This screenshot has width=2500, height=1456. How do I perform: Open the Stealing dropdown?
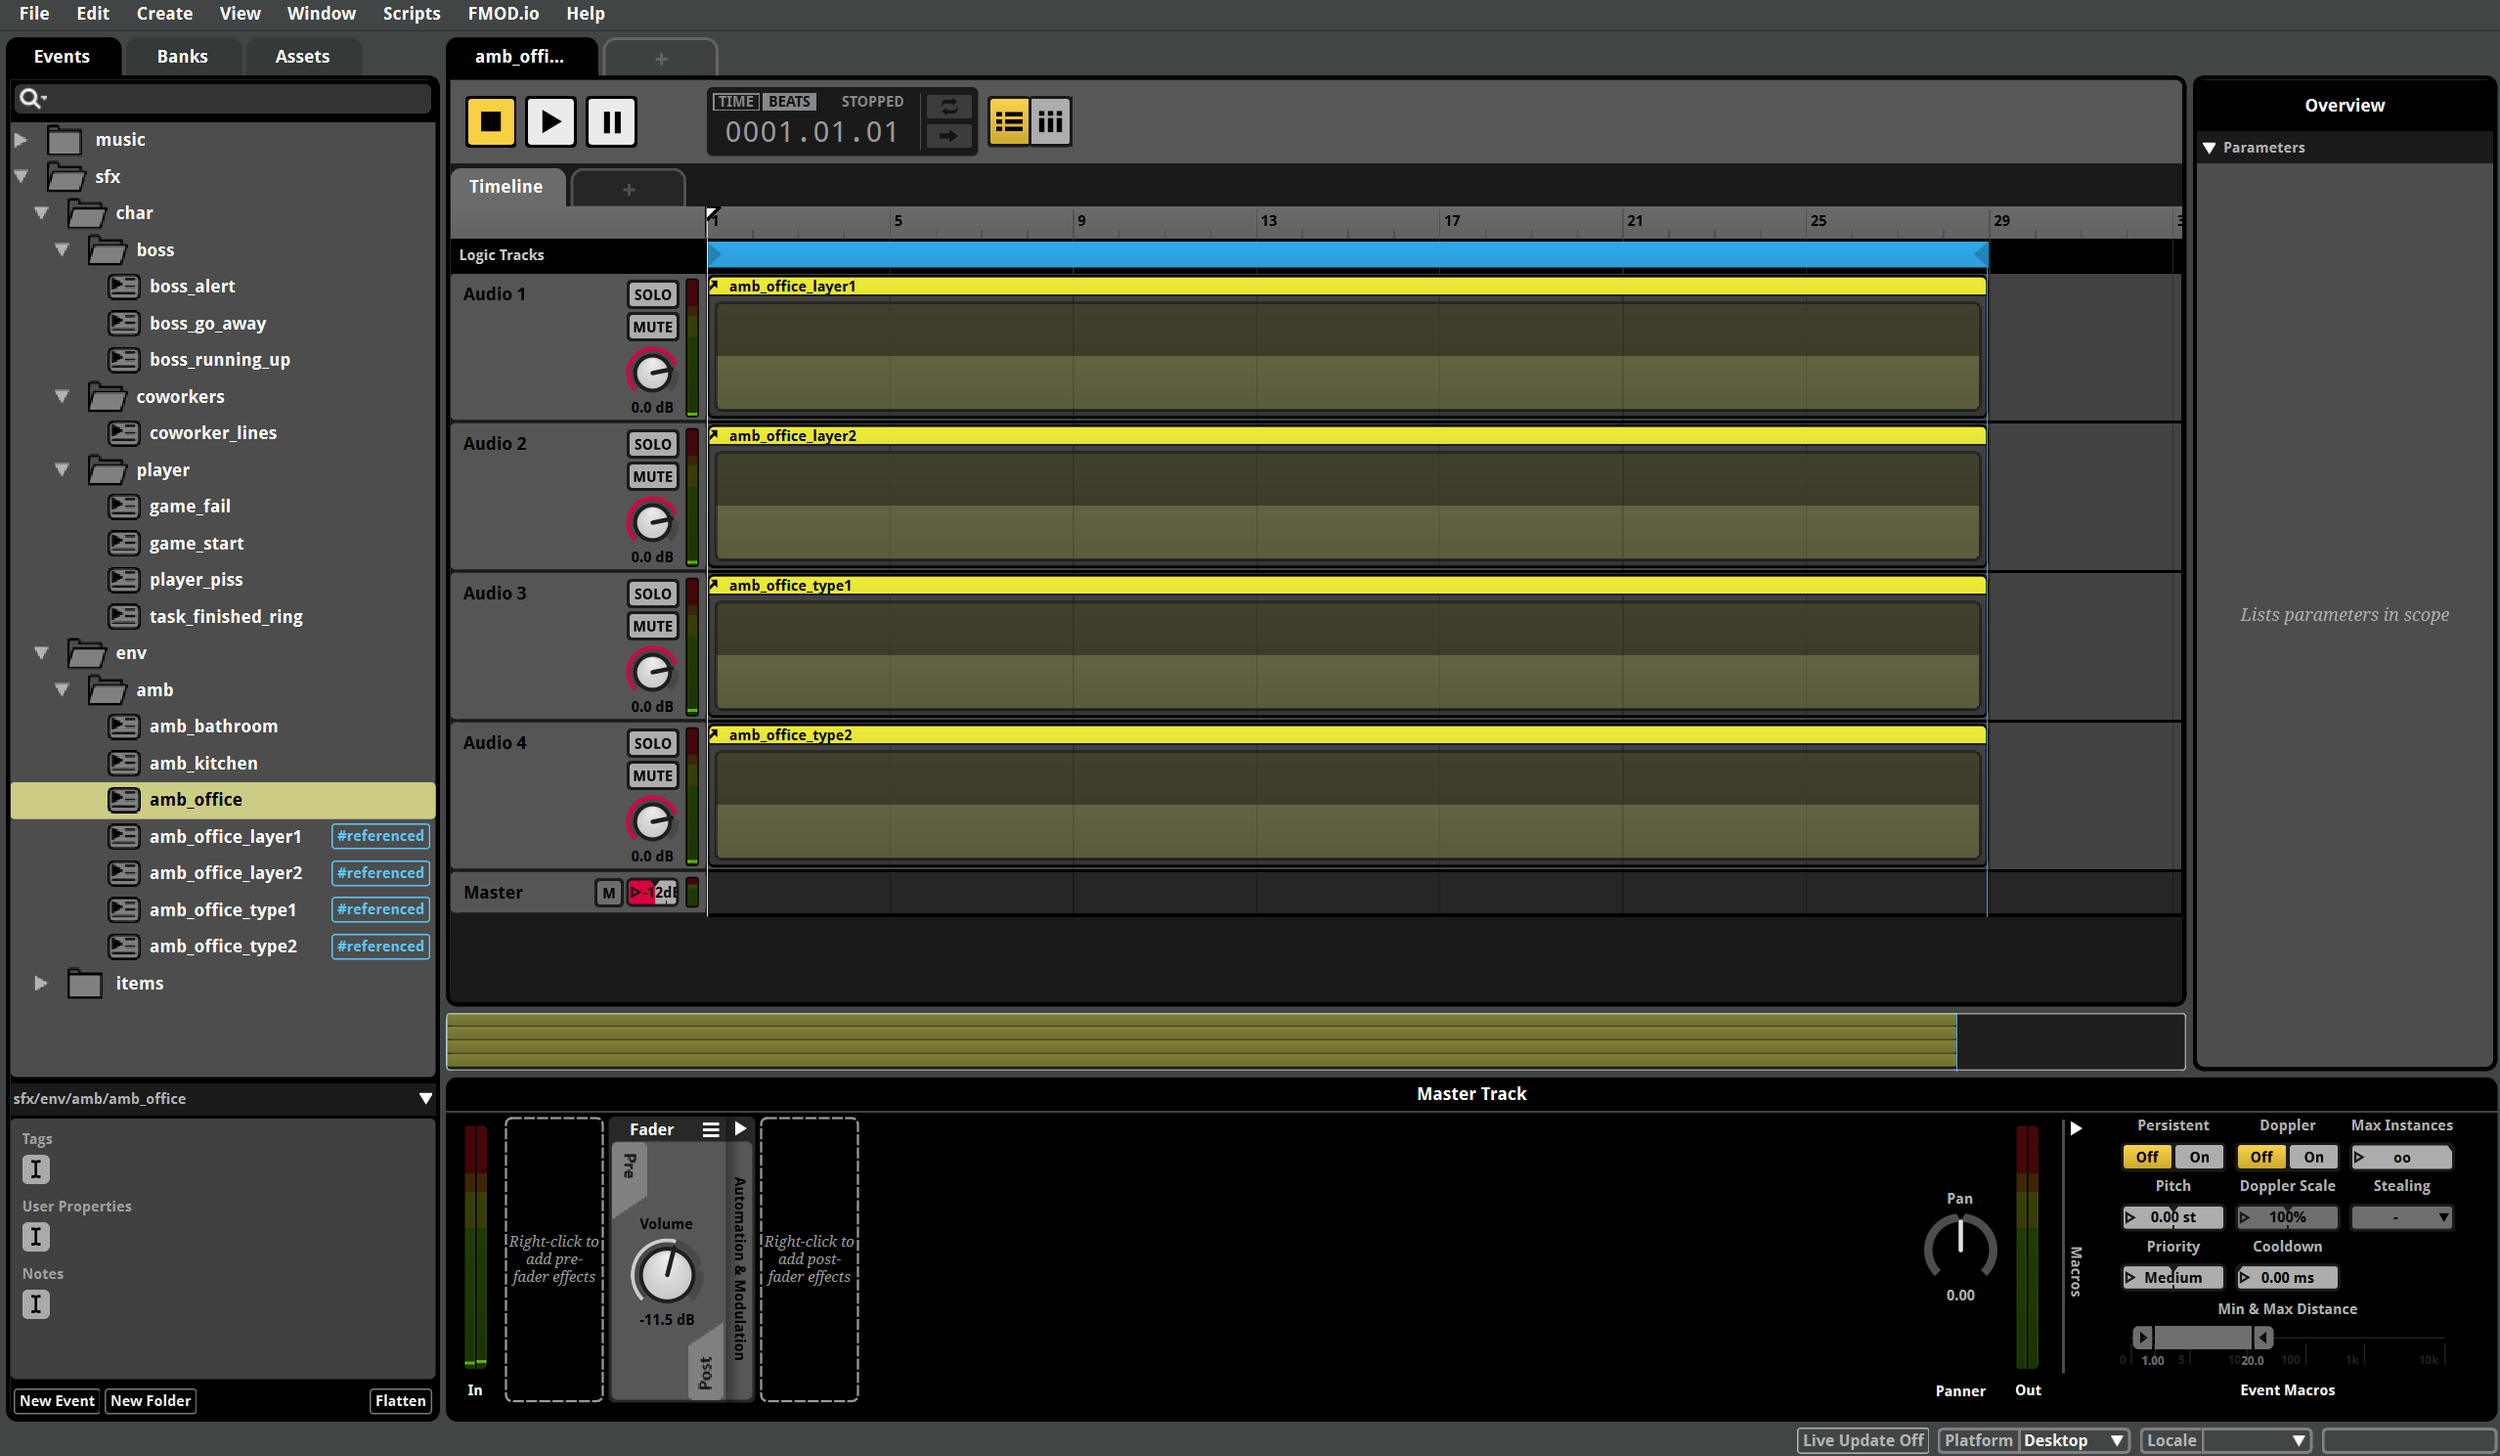coord(2401,1217)
